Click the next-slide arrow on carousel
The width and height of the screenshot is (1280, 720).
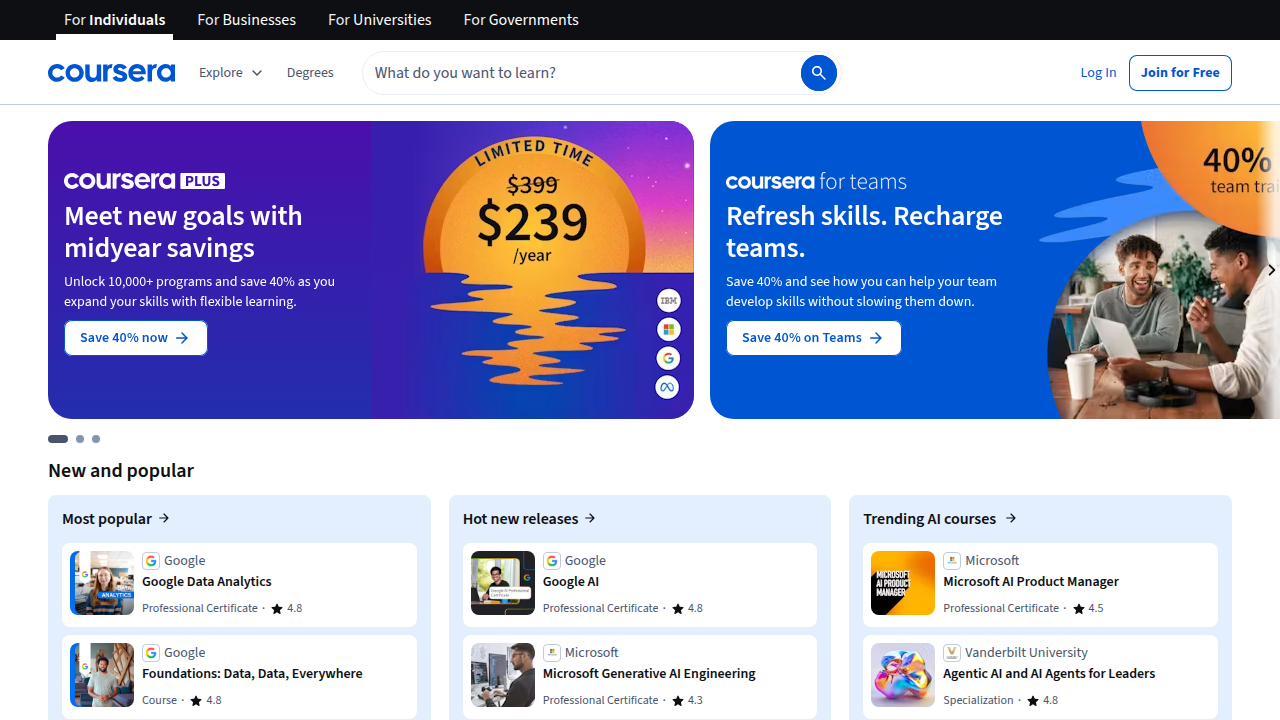1270,270
